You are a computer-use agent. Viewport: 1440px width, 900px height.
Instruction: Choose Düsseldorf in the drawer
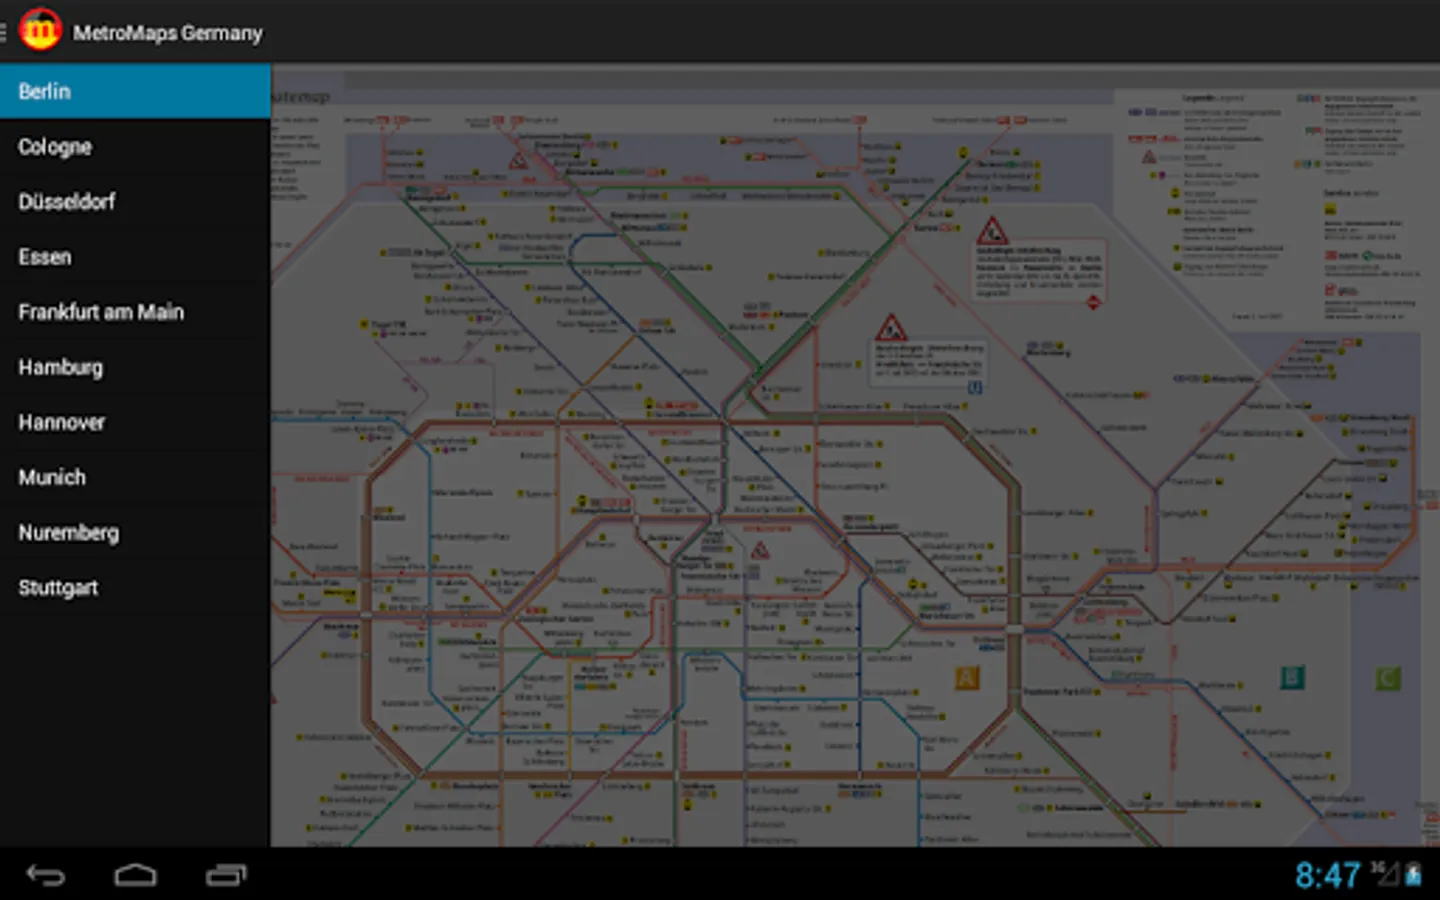pos(135,202)
